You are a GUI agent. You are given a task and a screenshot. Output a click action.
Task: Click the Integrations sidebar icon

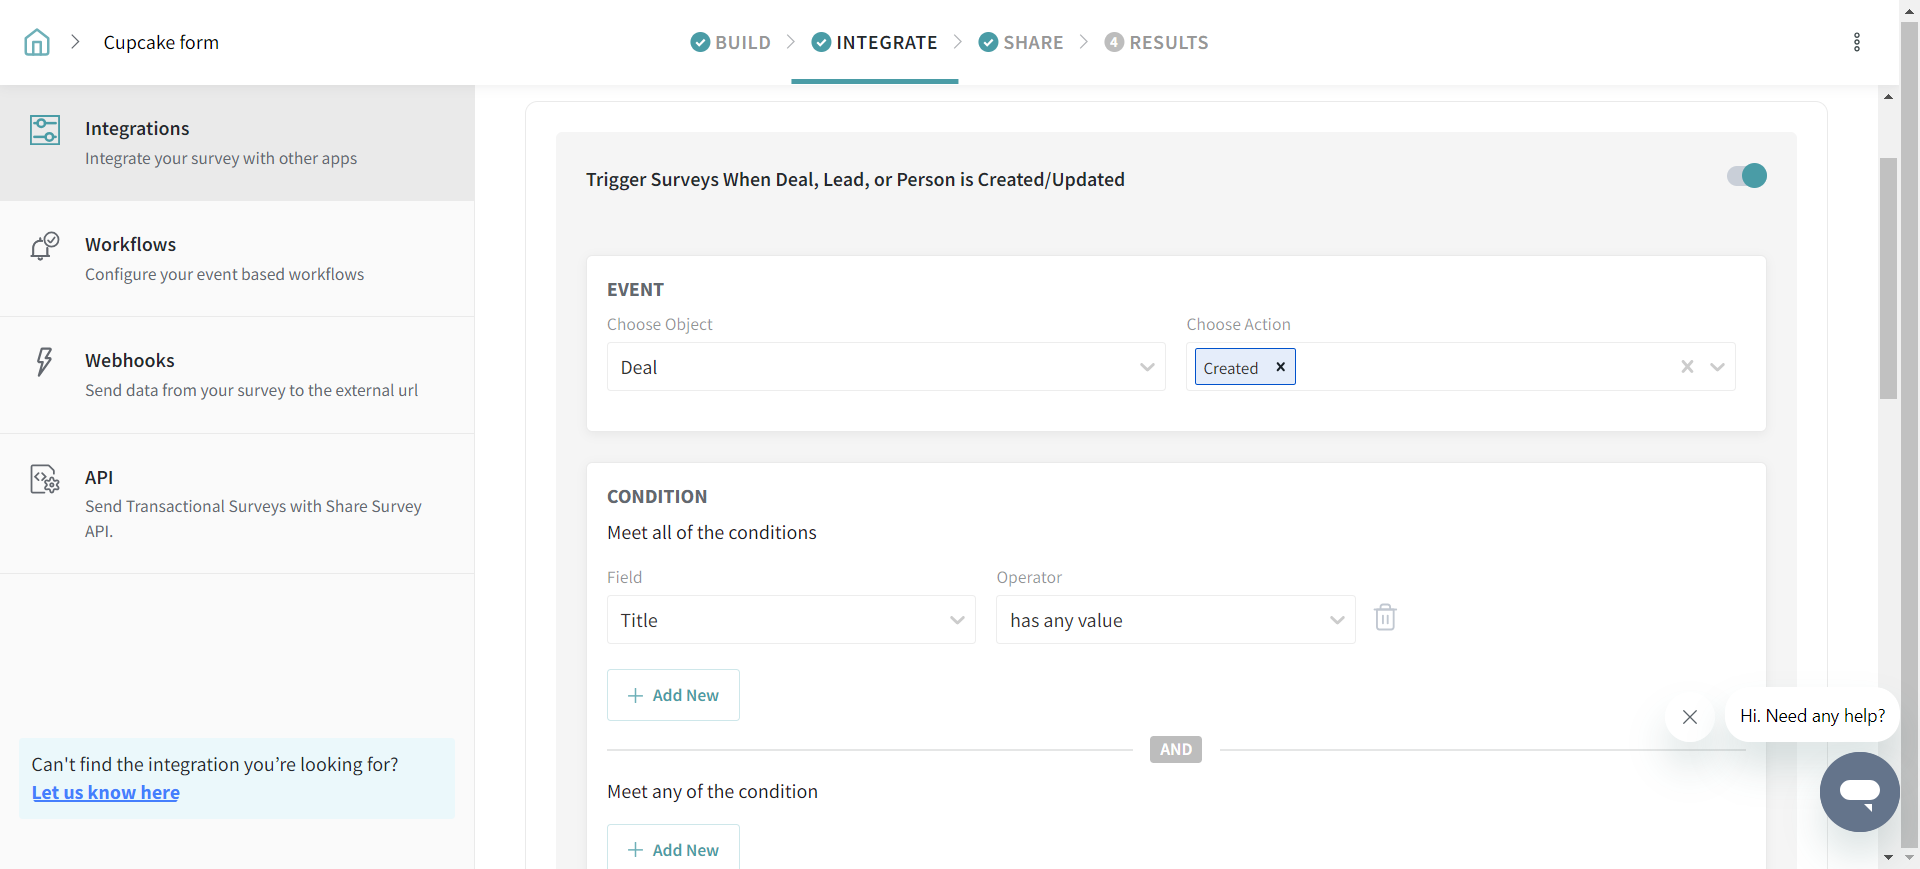(x=45, y=130)
